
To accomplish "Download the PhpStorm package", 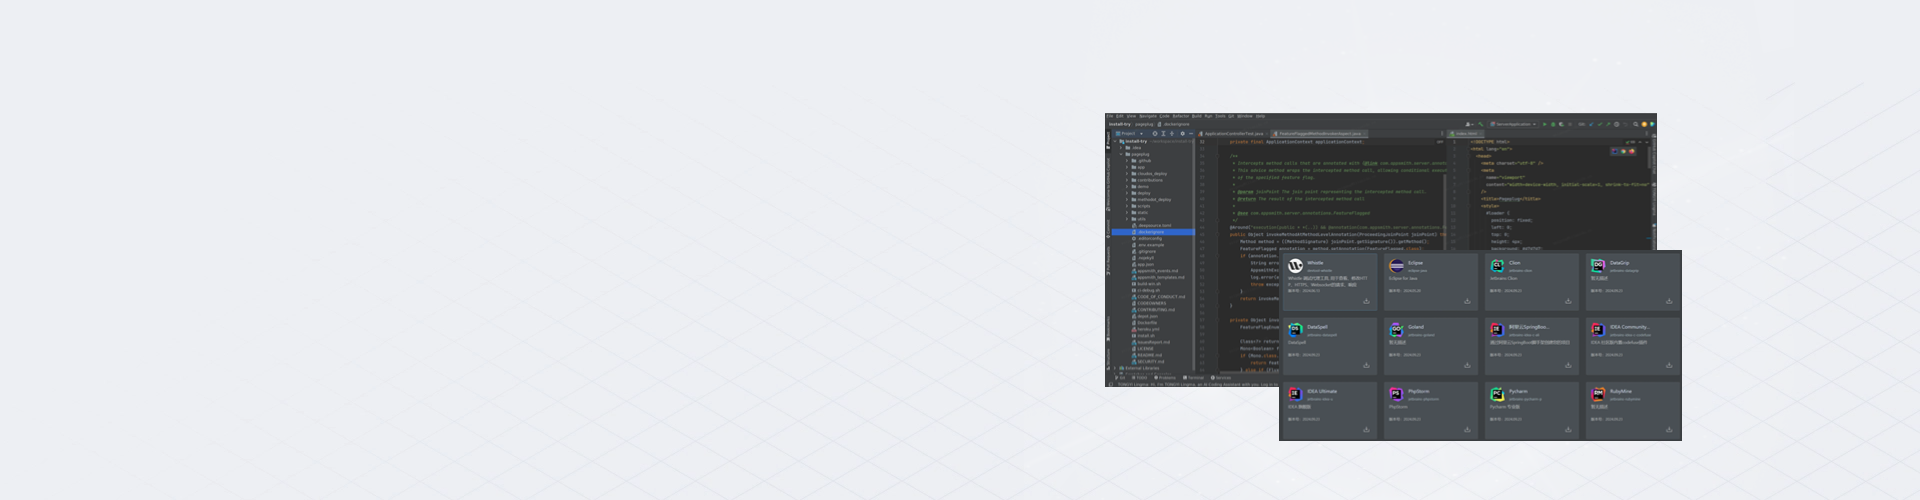I will (x=1467, y=430).
